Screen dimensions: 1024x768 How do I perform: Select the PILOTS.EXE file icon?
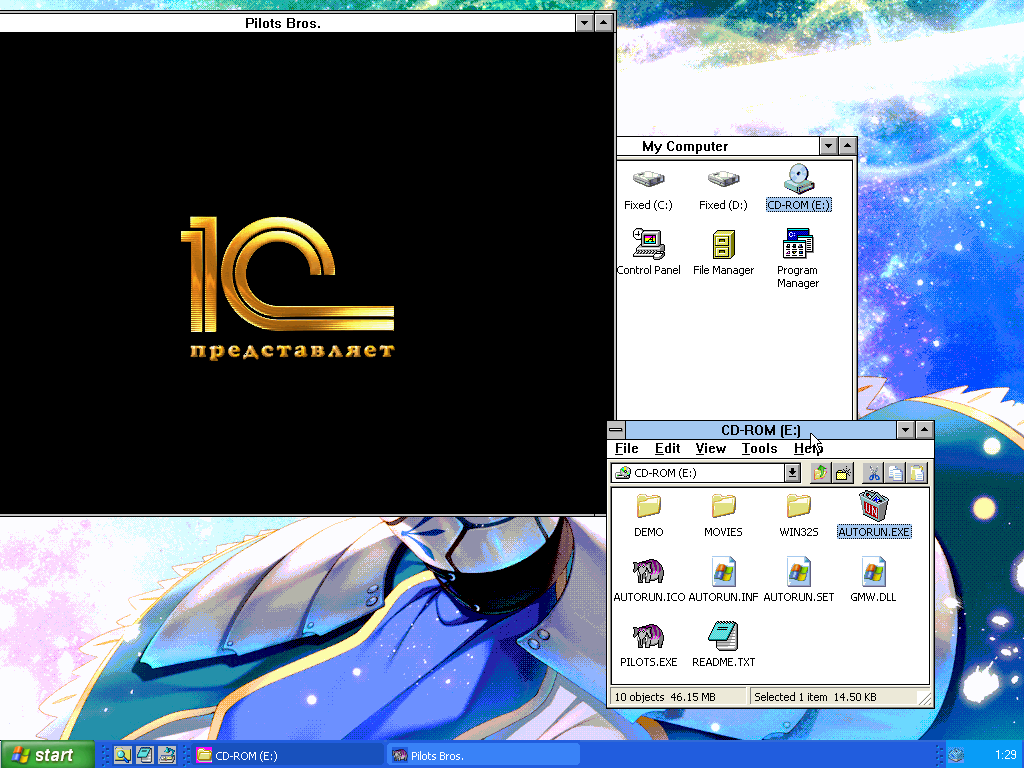click(x=648, y=637)
